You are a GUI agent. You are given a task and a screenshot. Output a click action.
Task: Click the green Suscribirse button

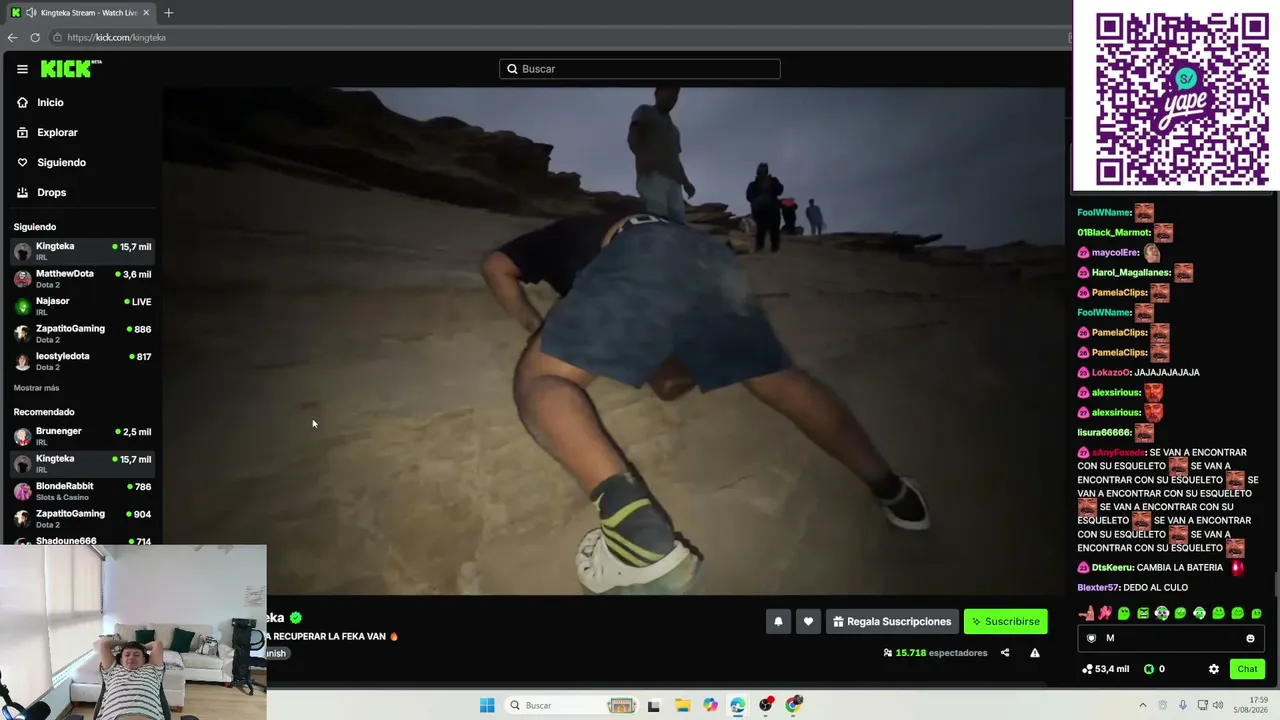(x=1006, y=622)
